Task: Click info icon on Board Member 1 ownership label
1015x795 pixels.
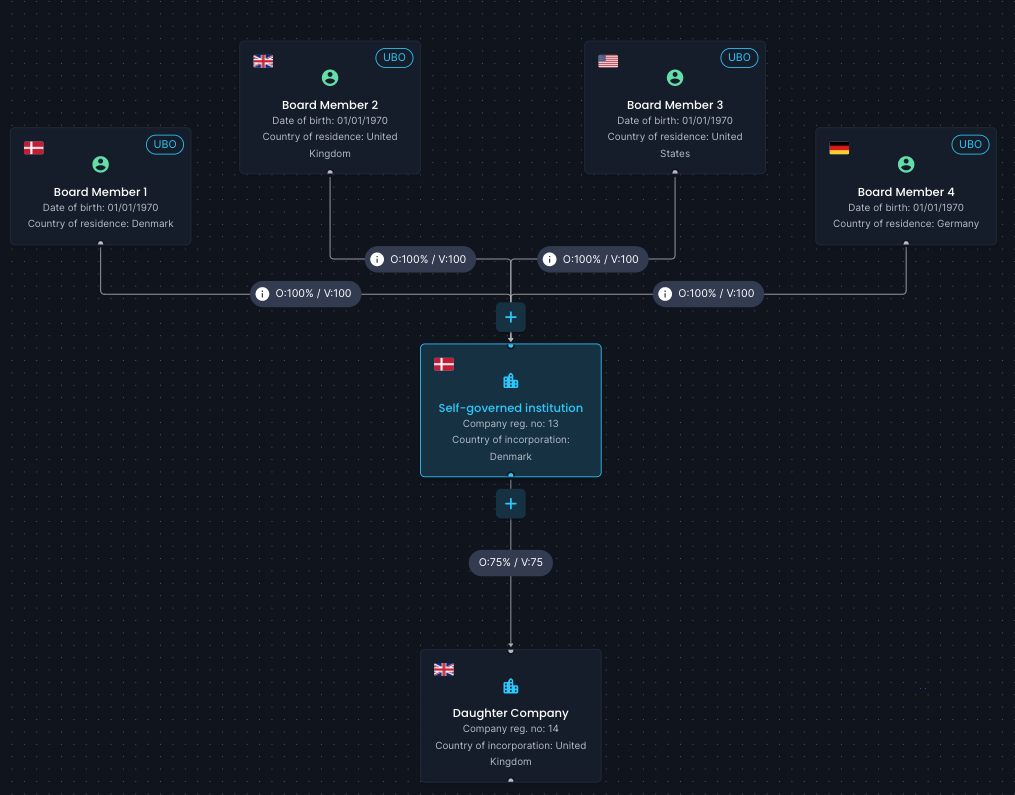Action: coord(262,294)
